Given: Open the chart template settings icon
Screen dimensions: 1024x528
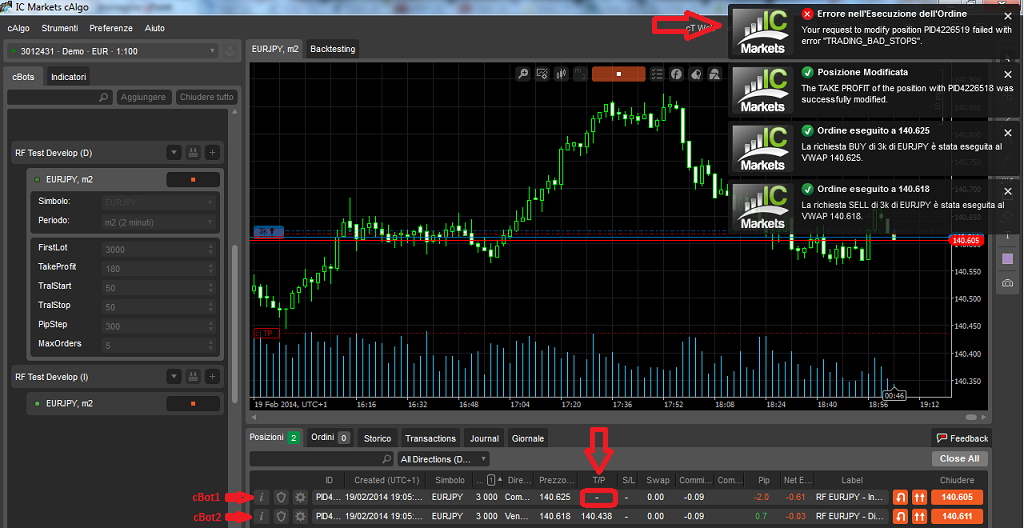Looking at the screenshot, I should pyautogui.click(x=541, y=74).
